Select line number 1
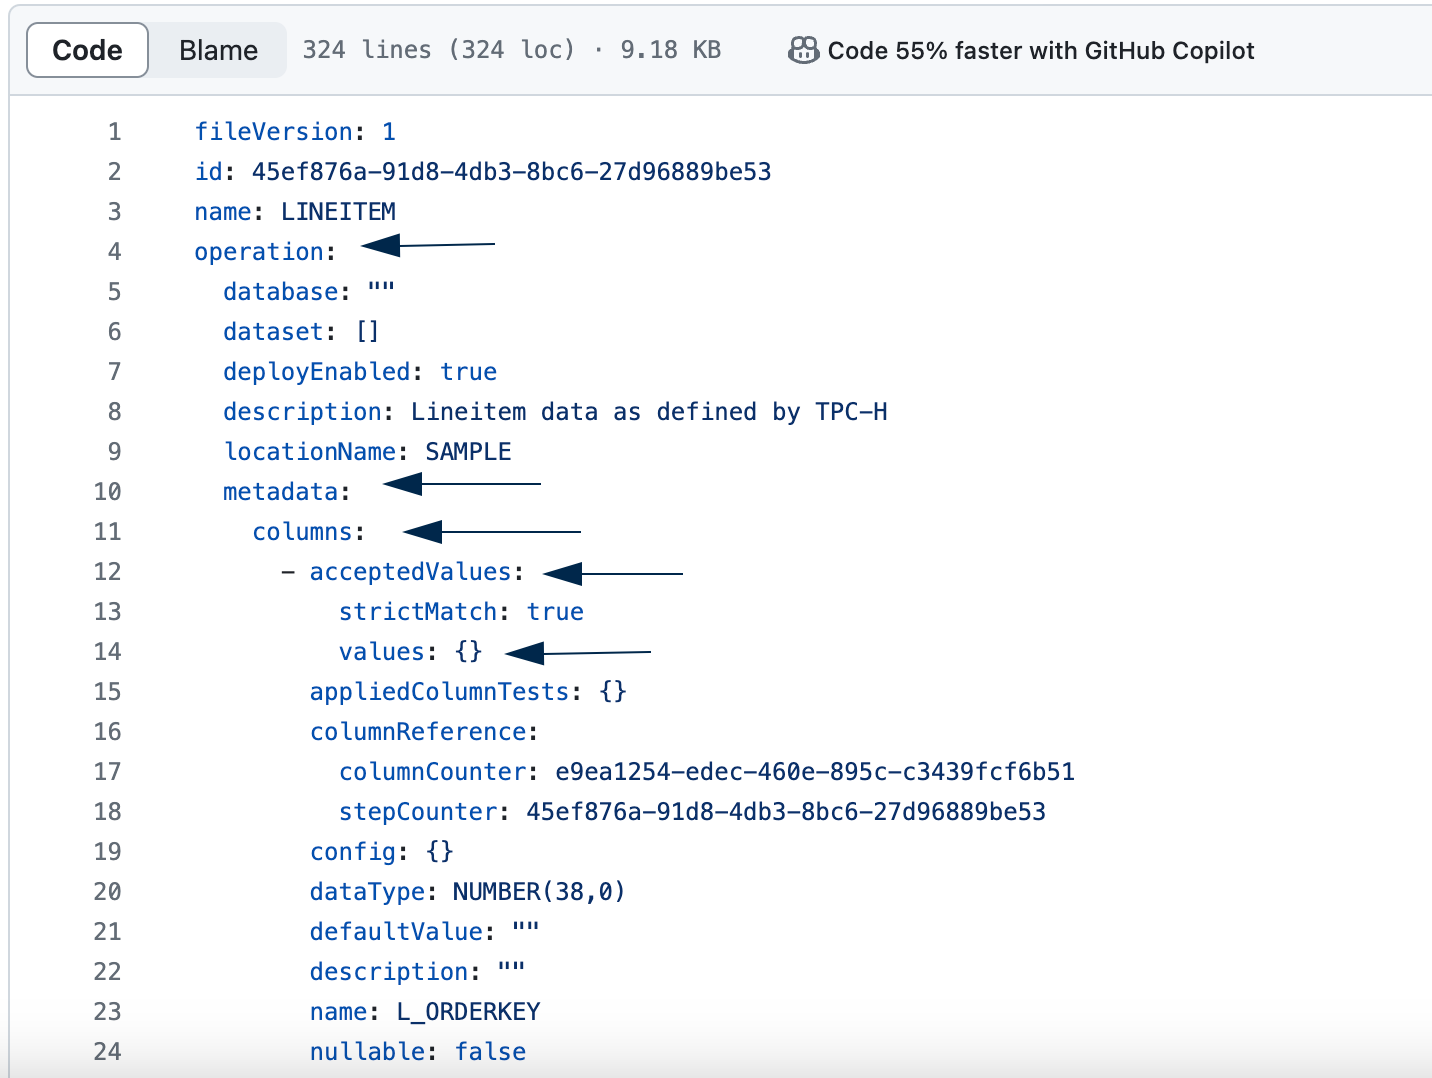 114,132
